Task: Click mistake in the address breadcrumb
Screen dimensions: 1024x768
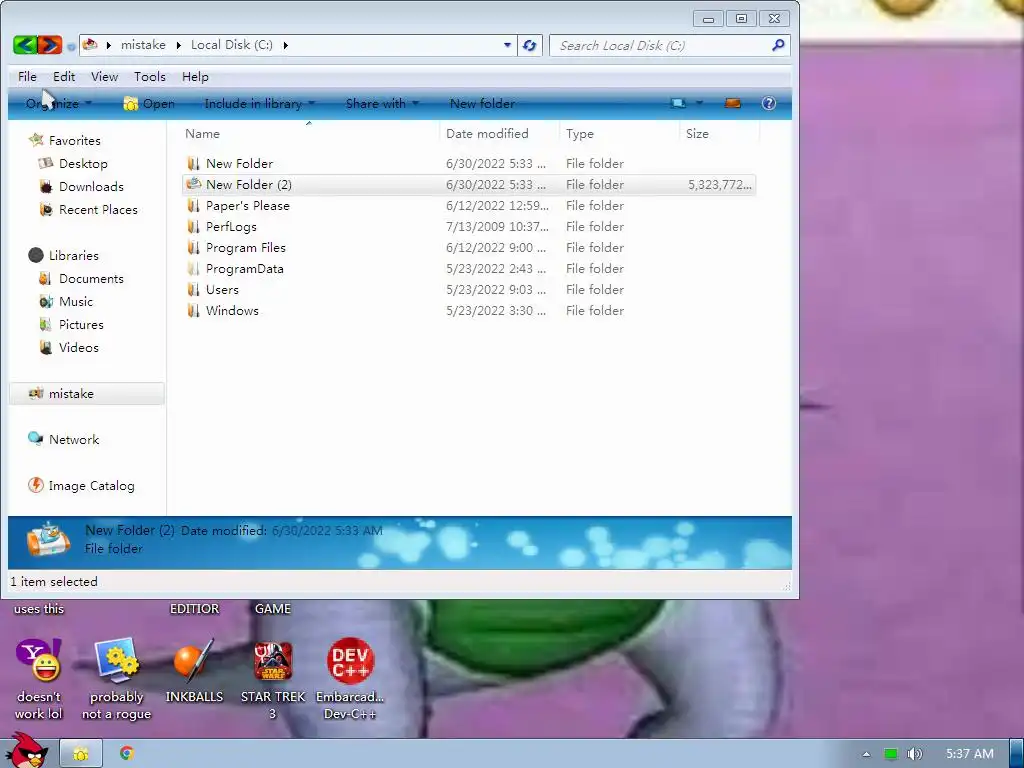Action: (143, 45)
